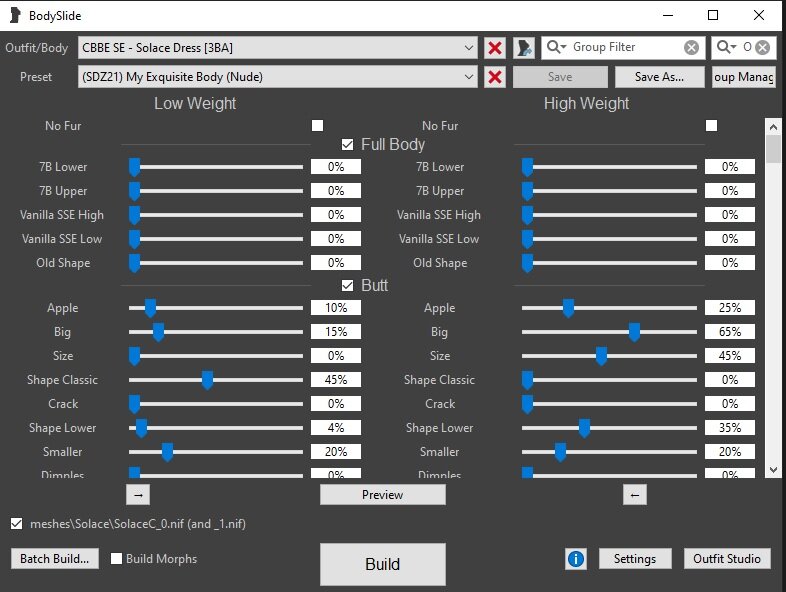Click Save As... button
This screenshot has height=592, width=786.
pyautogui.click(x=659, y=77)
